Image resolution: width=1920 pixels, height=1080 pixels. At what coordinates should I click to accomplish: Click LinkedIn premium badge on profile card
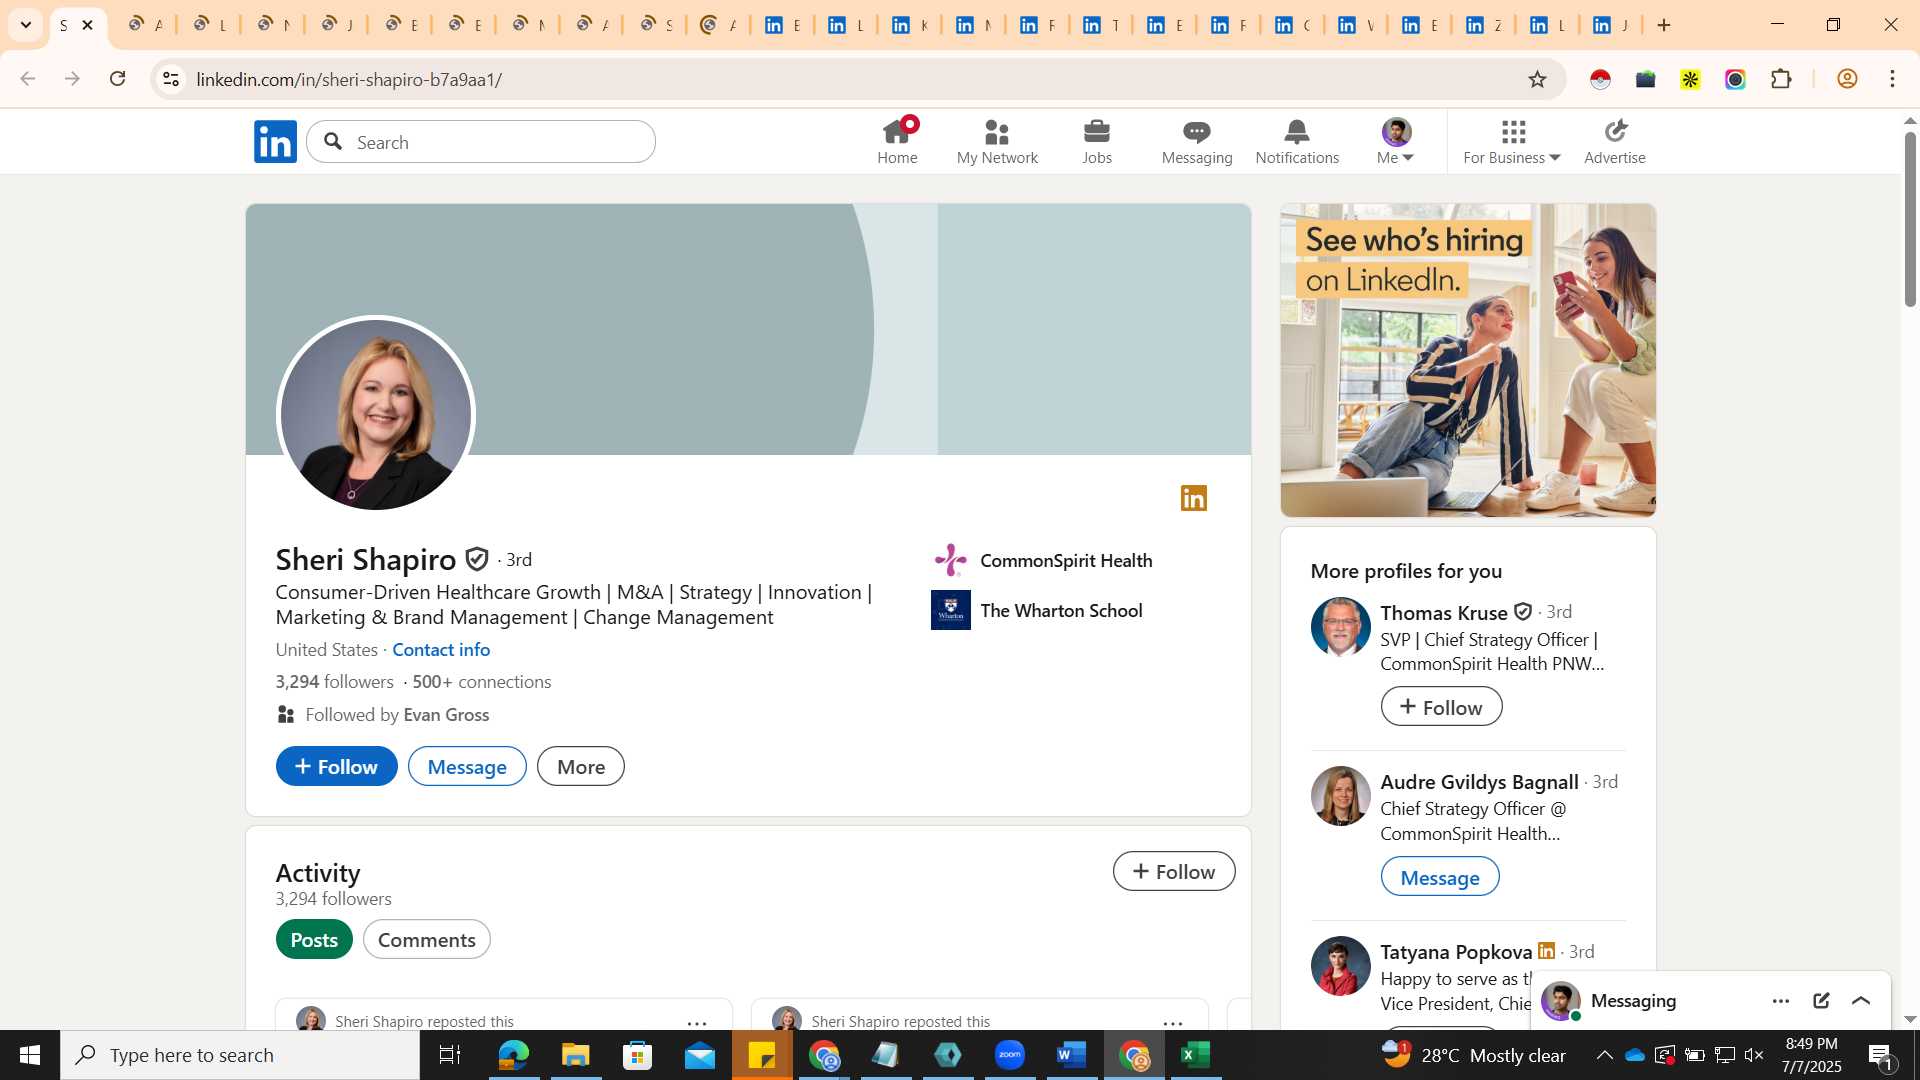tap(1194, 498)
